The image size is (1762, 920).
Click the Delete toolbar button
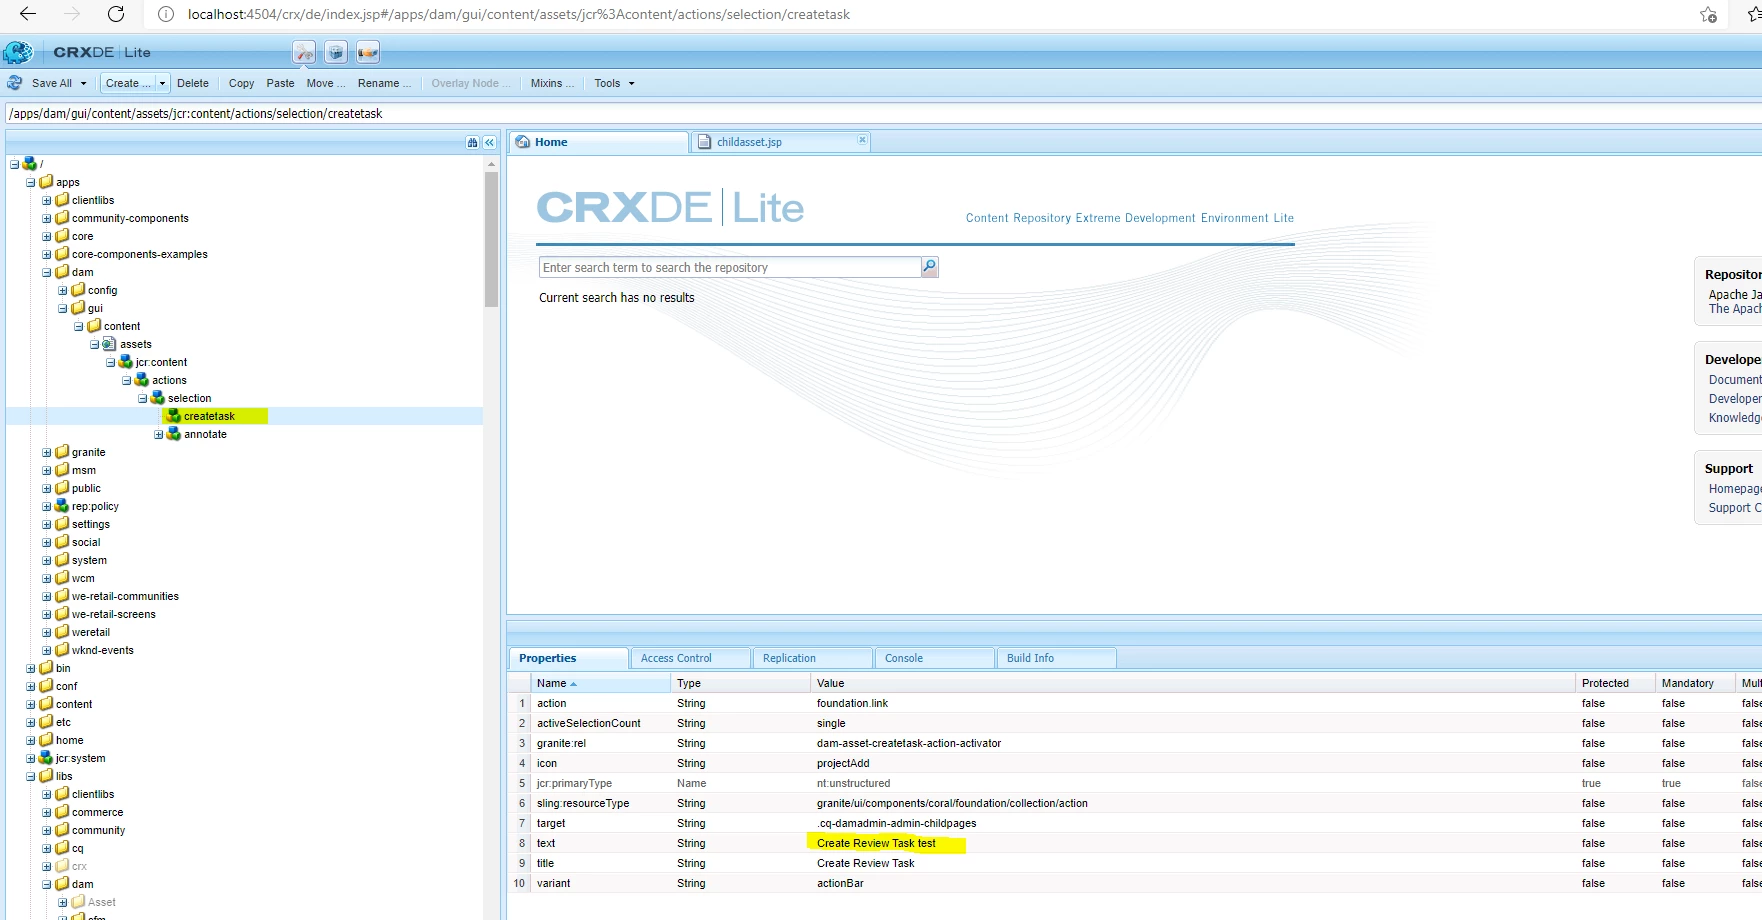[193, 83]
